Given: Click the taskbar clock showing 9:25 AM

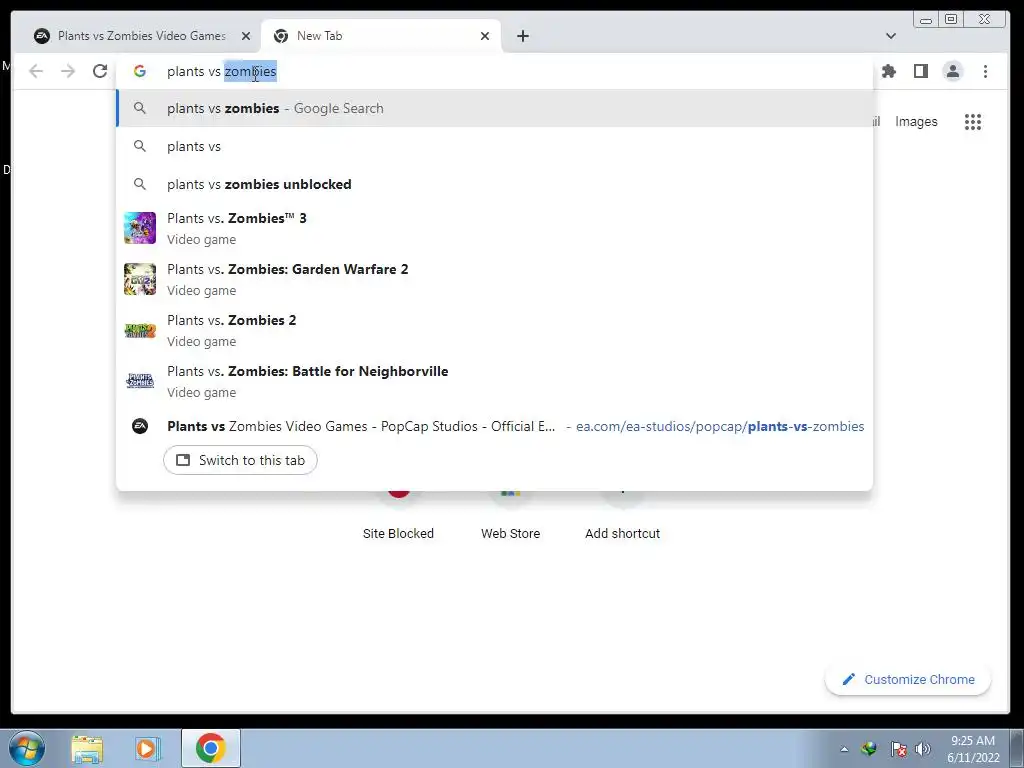Looking at the screenshot, I should [x=973, y=749].
